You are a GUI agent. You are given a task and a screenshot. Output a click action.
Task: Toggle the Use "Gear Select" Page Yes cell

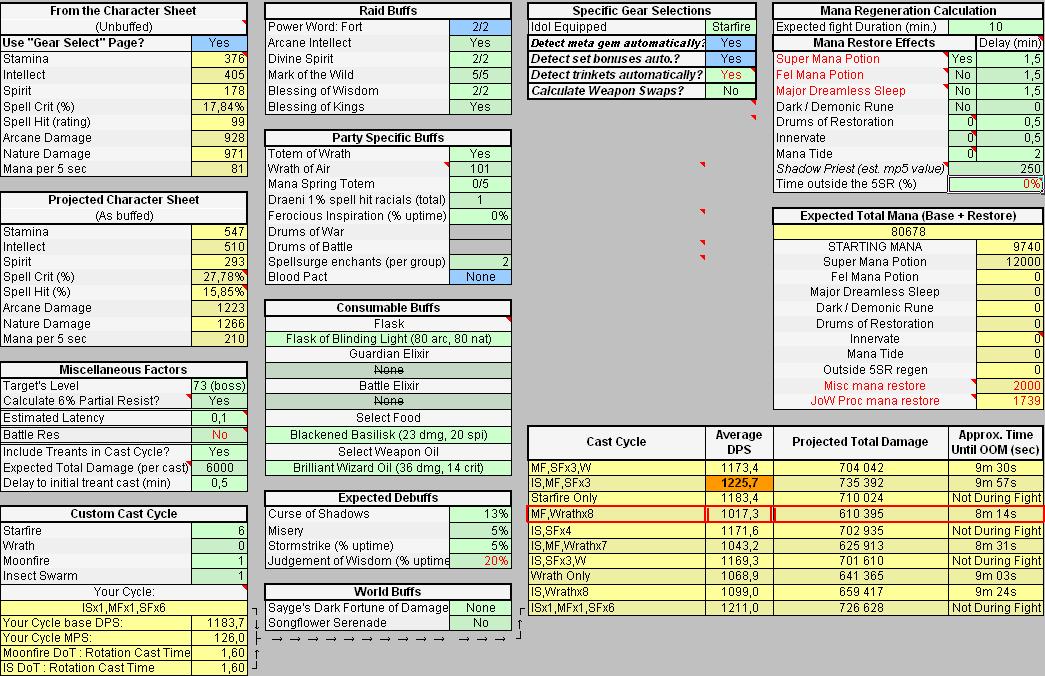tap(219, 43)
